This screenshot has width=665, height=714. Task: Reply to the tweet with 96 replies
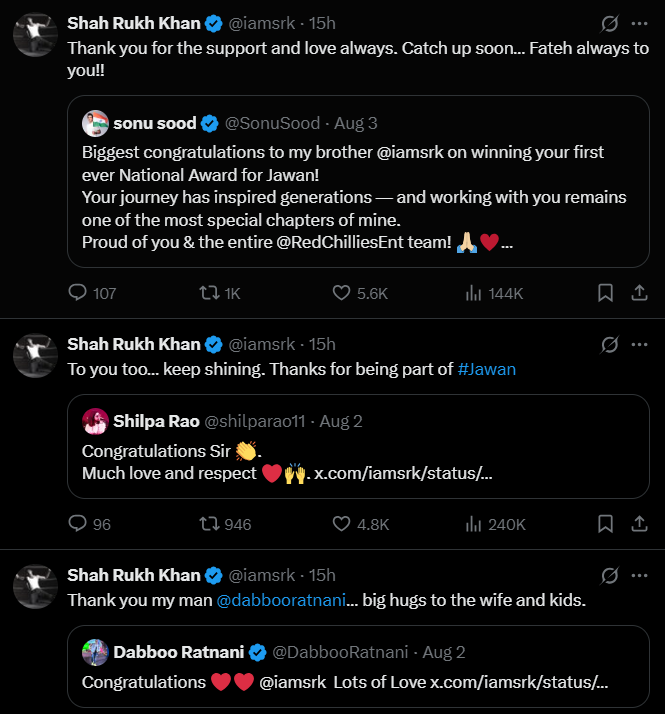77,524
